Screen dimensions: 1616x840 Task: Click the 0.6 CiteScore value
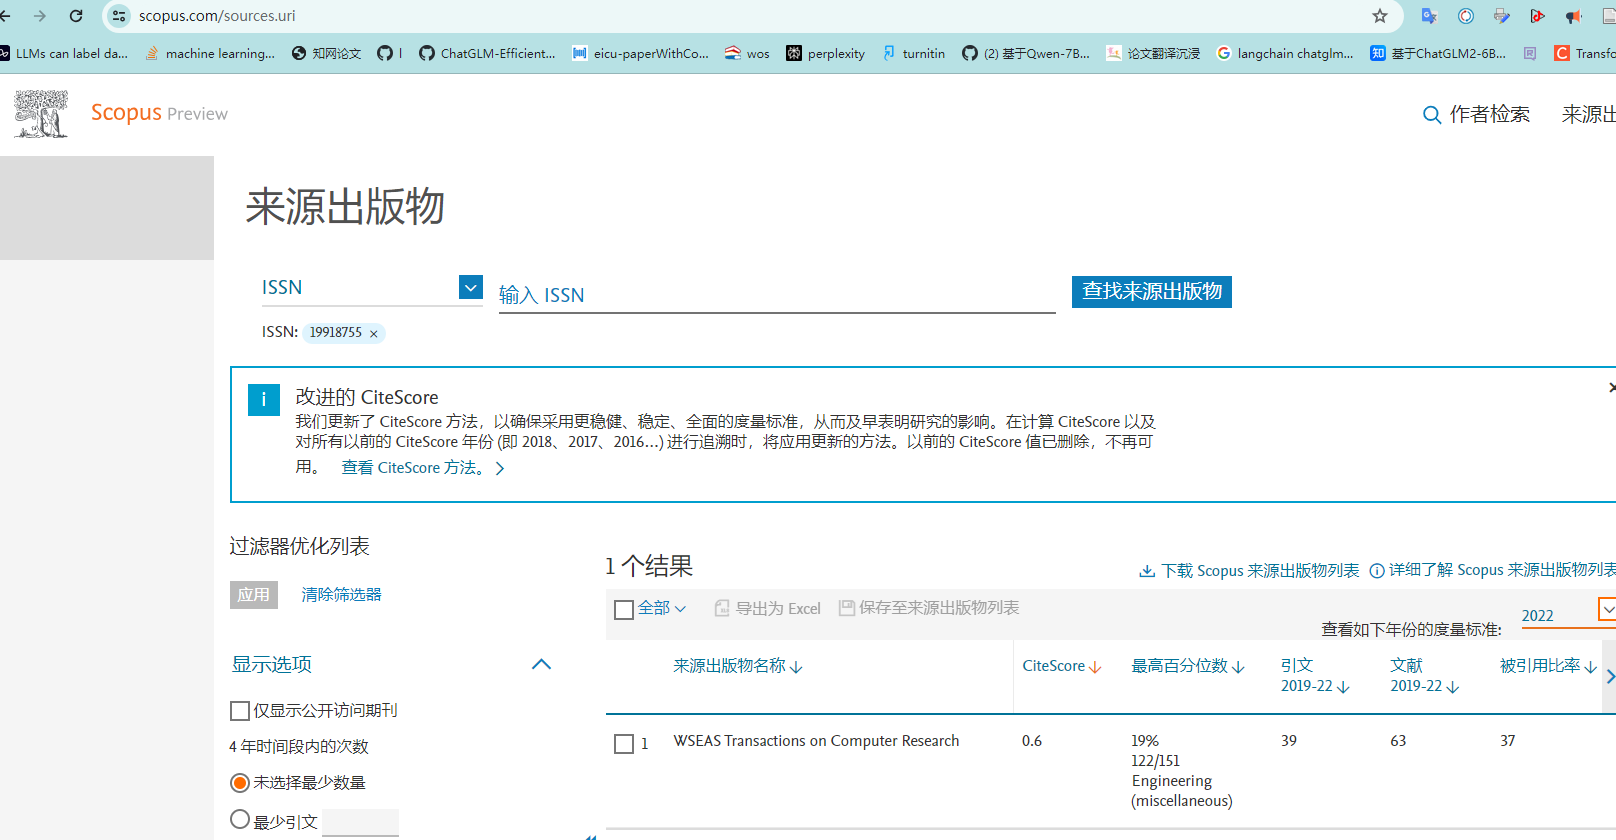click(x=1032, y=741)
